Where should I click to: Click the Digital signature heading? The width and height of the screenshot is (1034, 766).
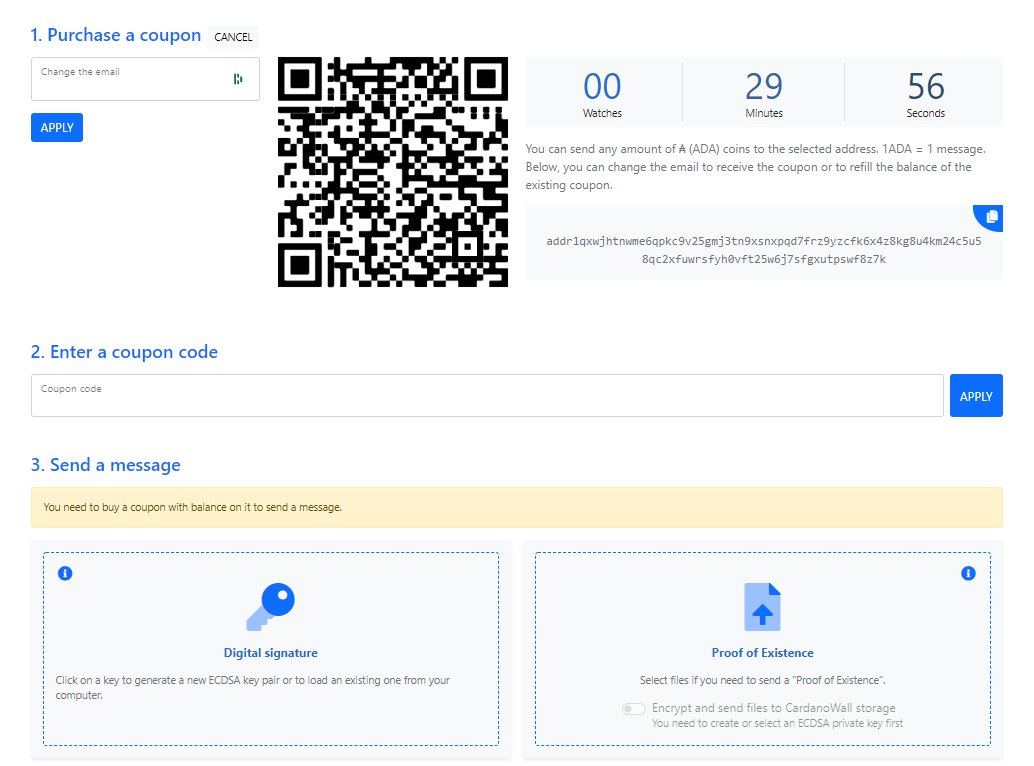270,653
